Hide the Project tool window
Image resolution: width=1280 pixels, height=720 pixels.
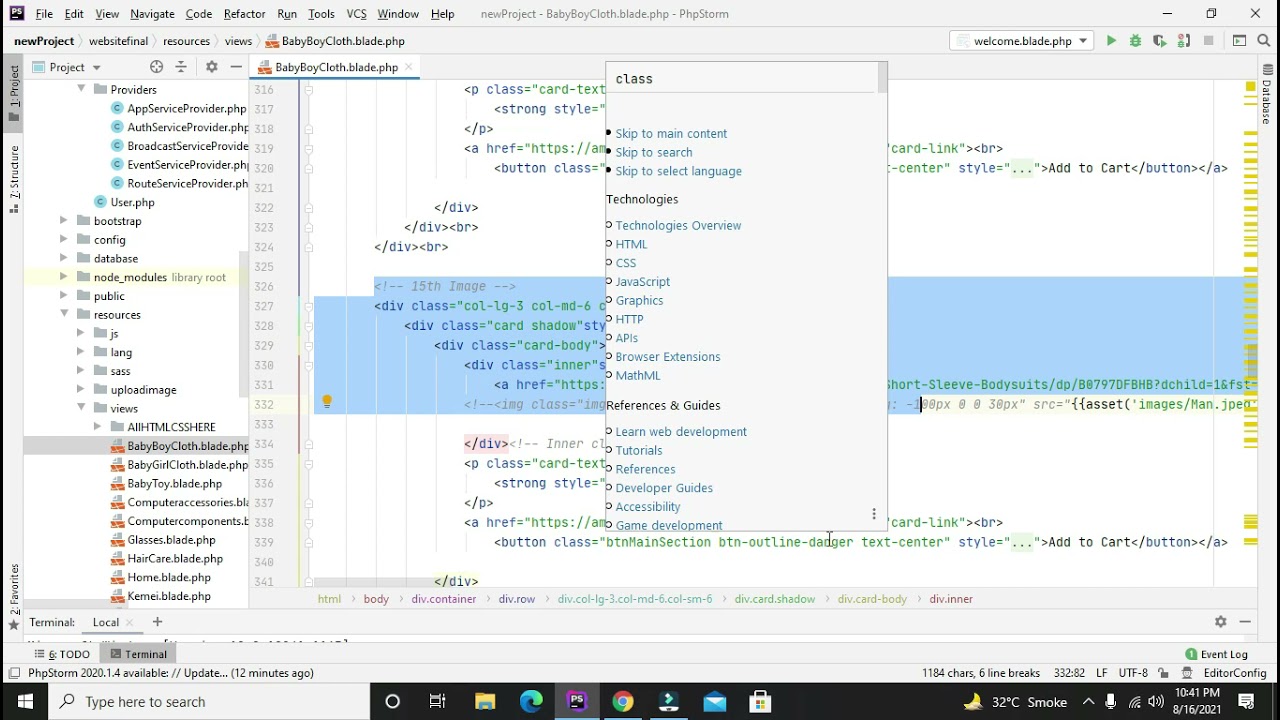[236, 67]
